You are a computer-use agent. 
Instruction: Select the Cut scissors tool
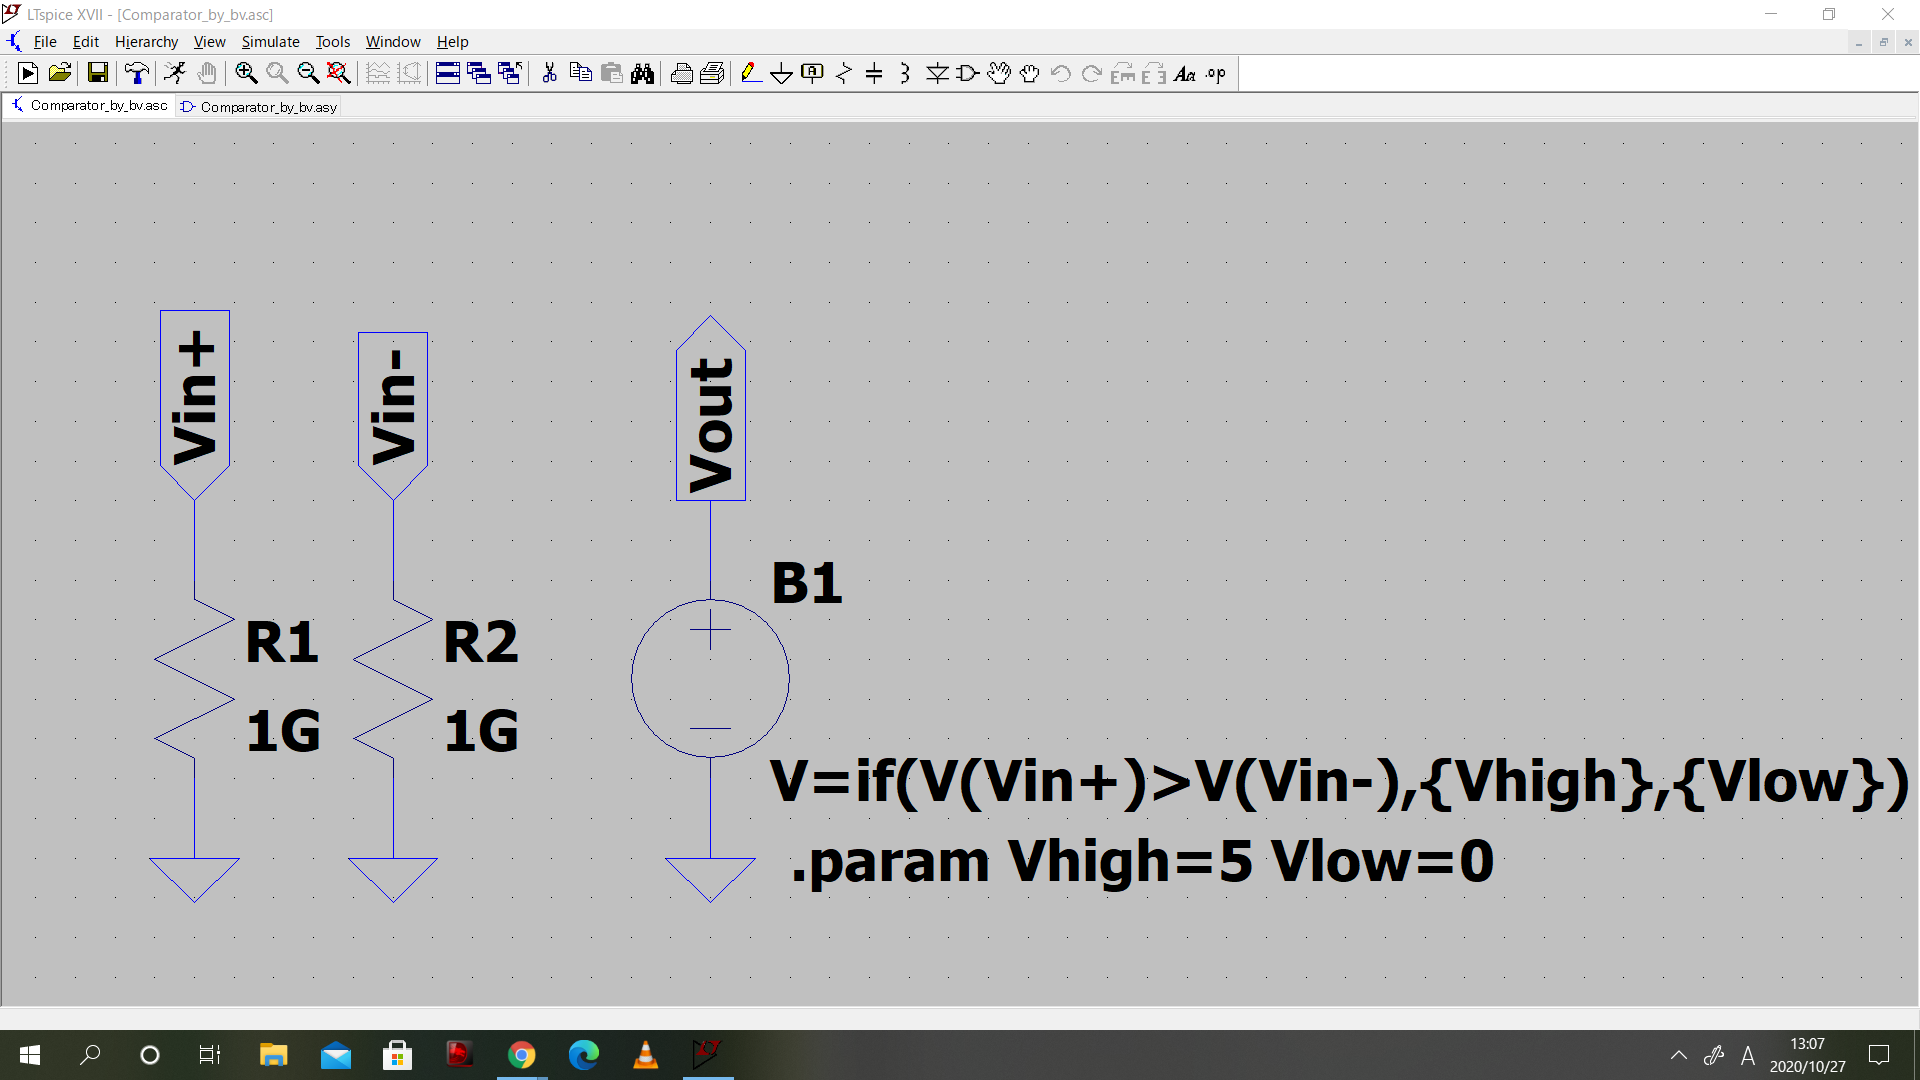click(x=549, y=73)
